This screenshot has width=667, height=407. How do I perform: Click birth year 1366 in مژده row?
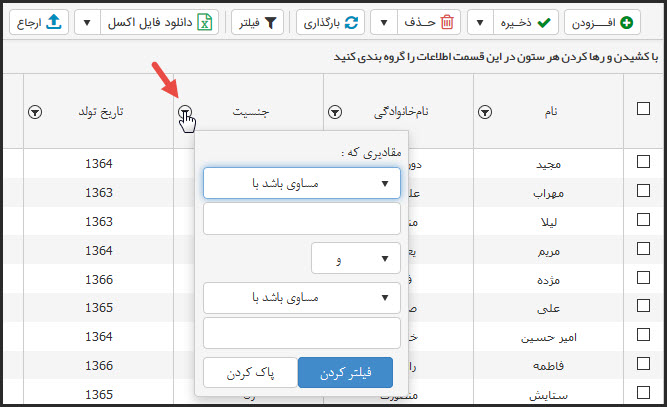coord(99,279)
